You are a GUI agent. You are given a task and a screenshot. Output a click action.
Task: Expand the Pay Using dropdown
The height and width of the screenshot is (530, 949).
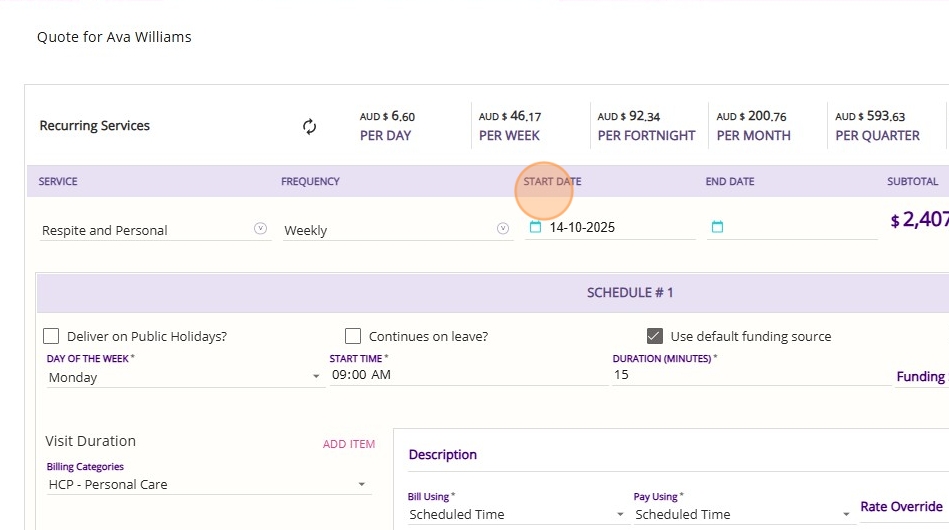click(x=846, y=515)
